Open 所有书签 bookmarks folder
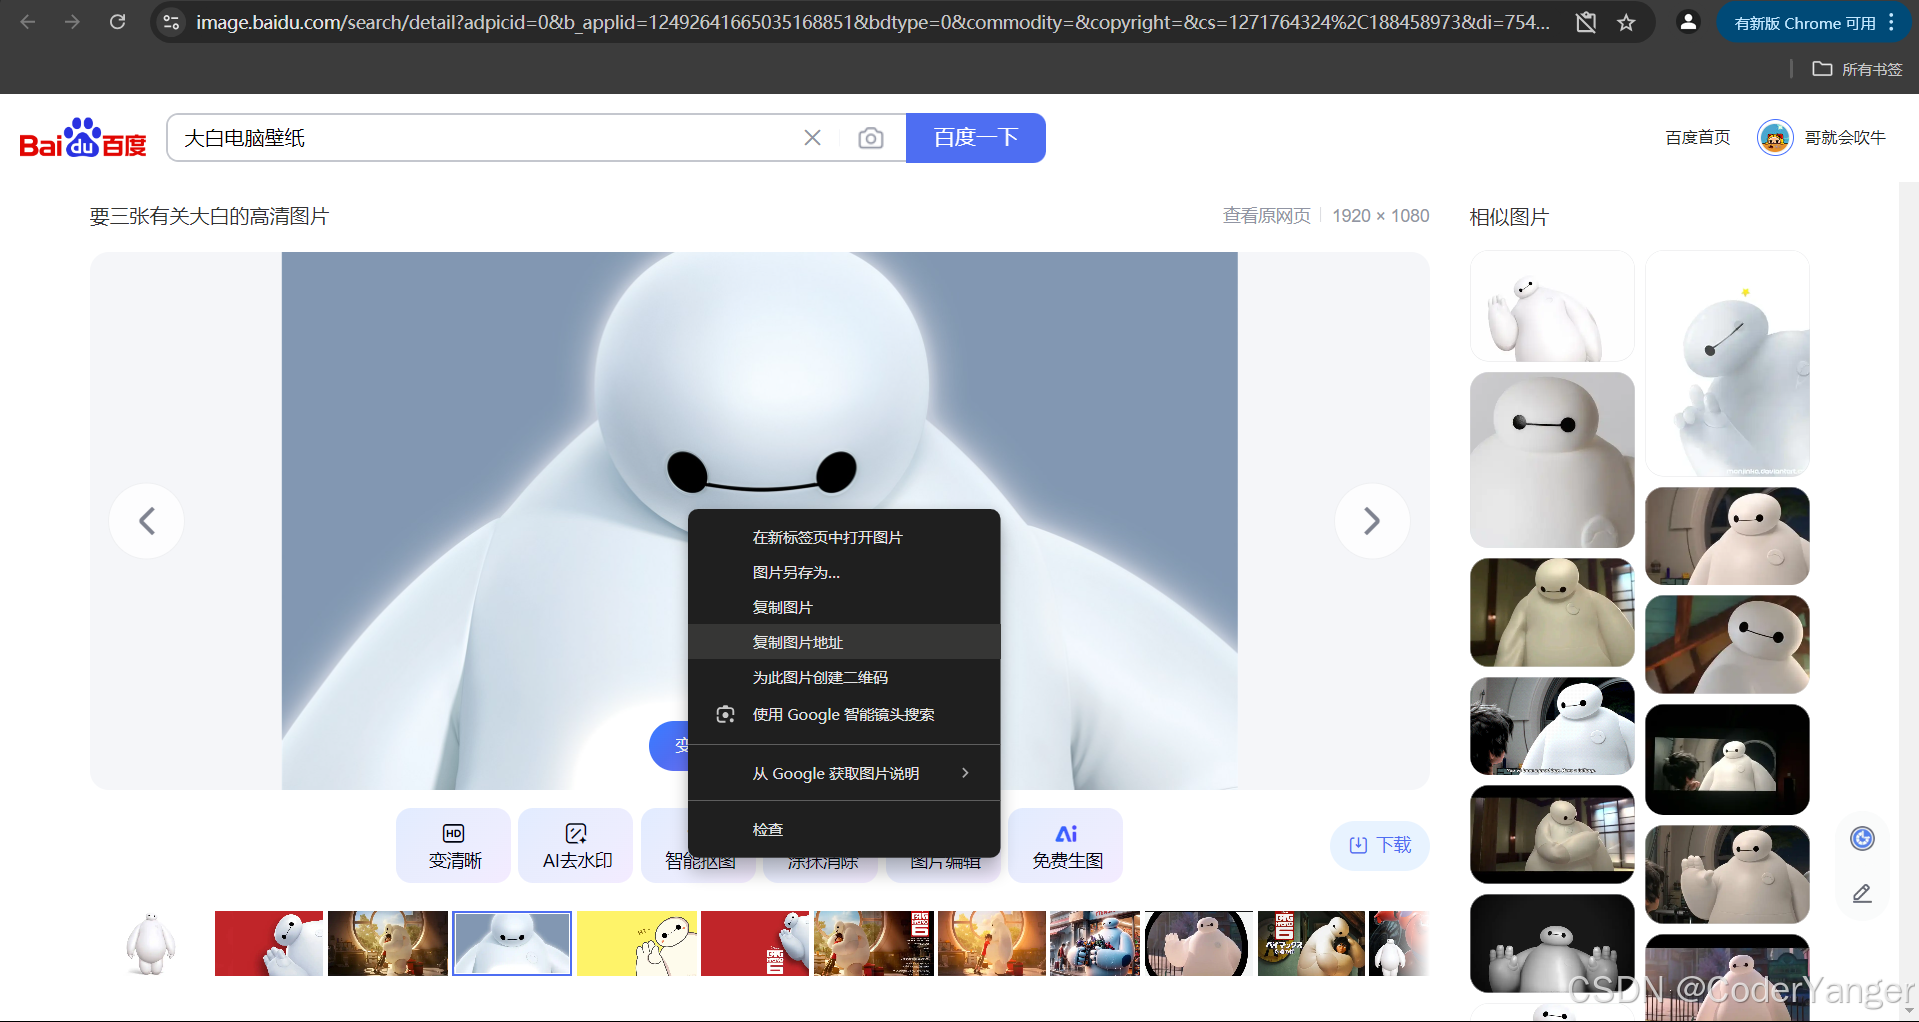Image resolution: width=1919 pixels, height=1022 pixels. (x=1857, y=69)
